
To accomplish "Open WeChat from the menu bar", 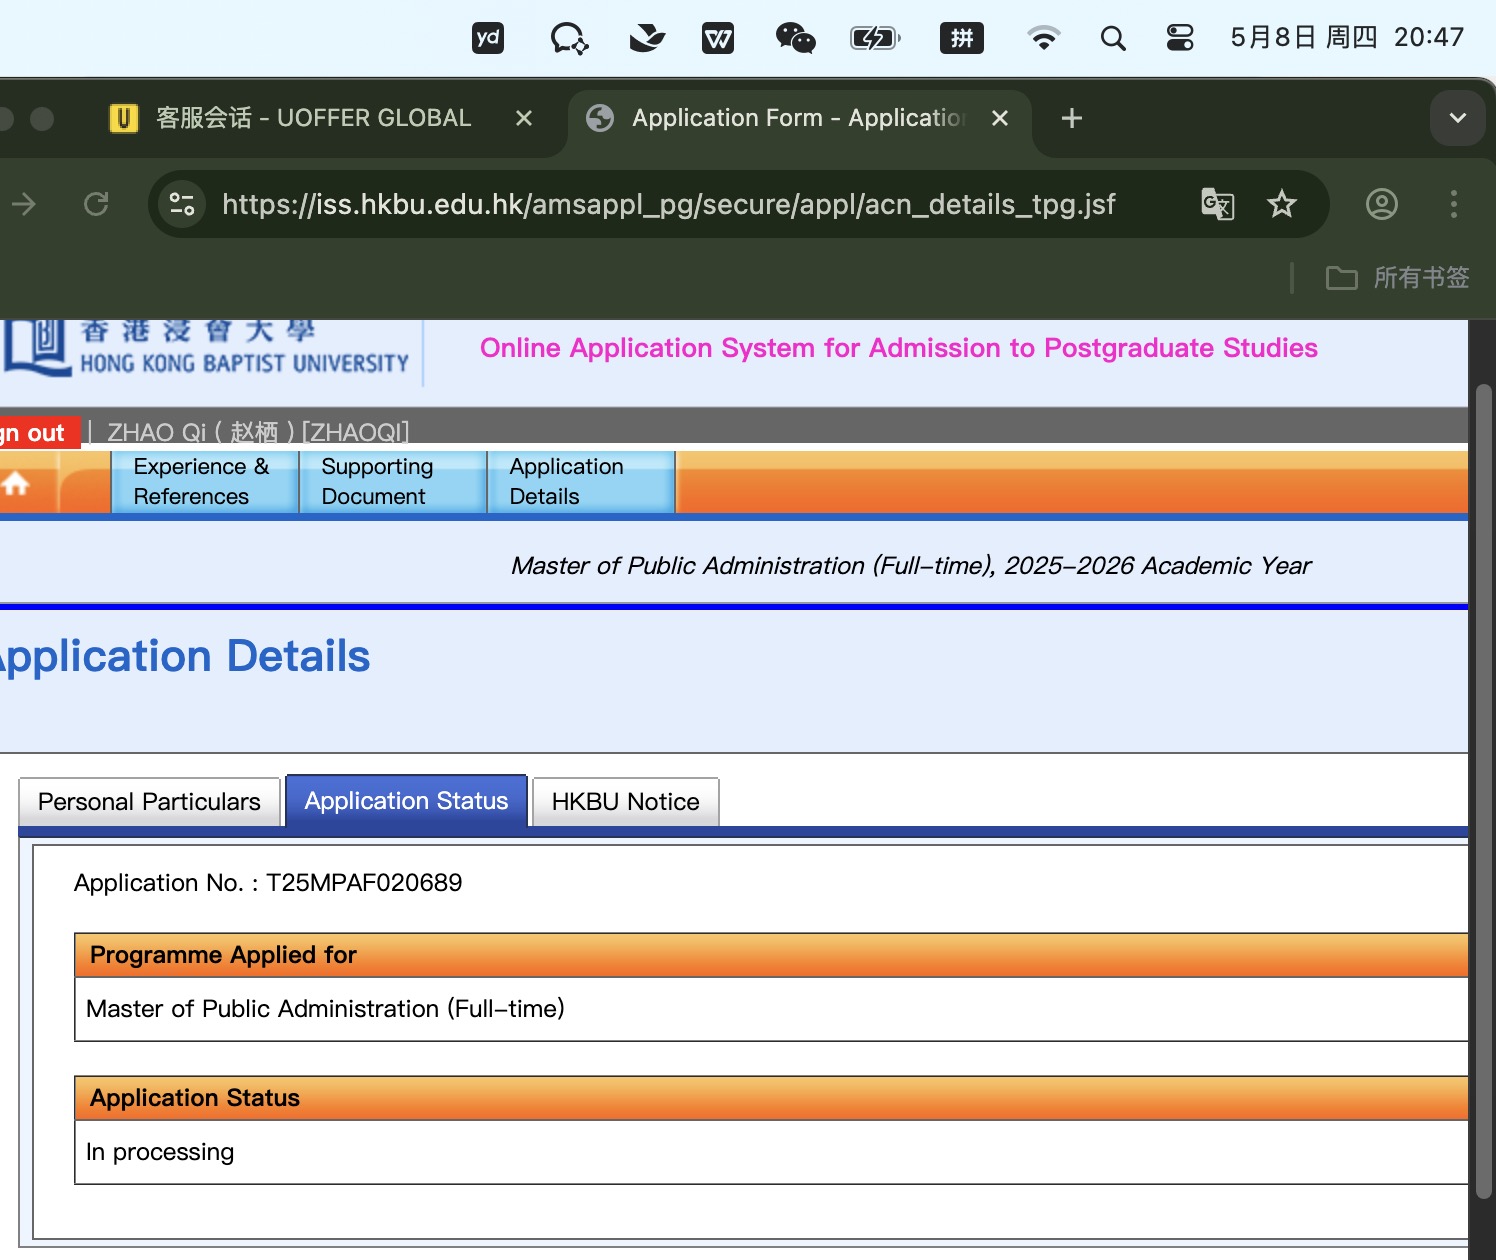I will pos(795,38).
